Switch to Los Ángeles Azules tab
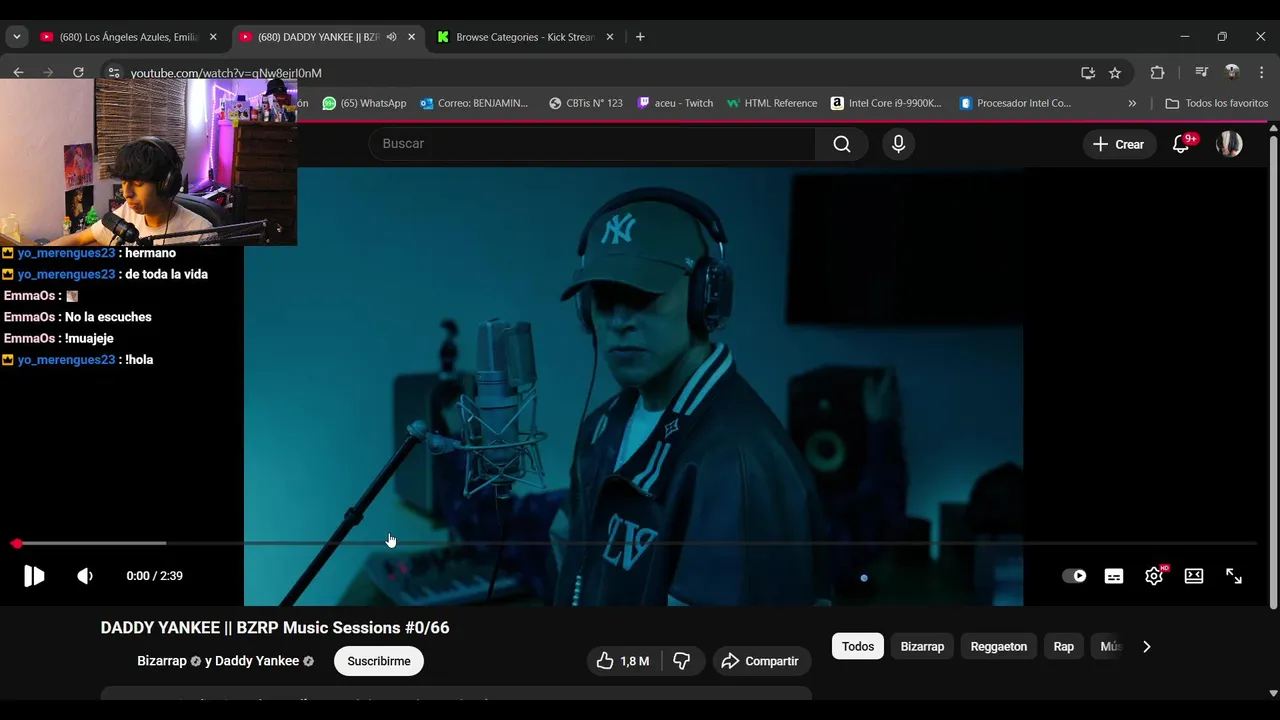This screenshot has width=1280, height=720. click(128, 37)
